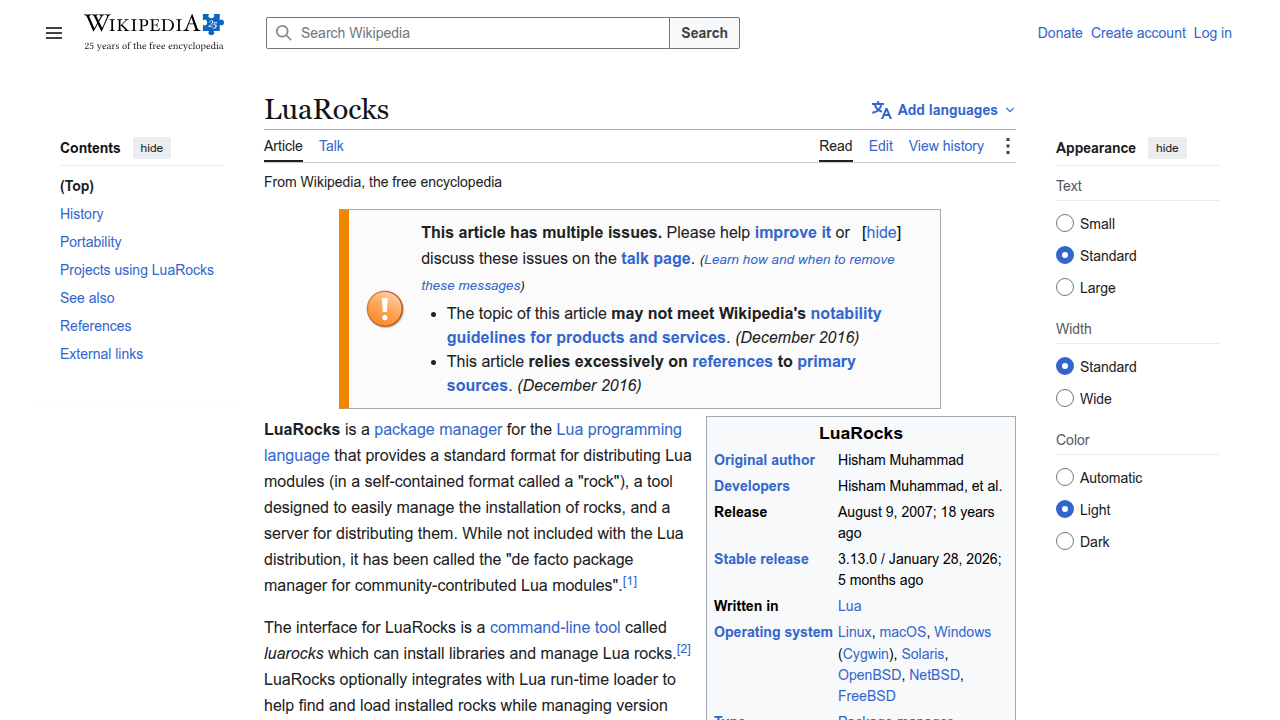The image size is (1280, 720).
Task: Open the talk page link in notice
Action: pyautogui.click(x=656, y=258)
